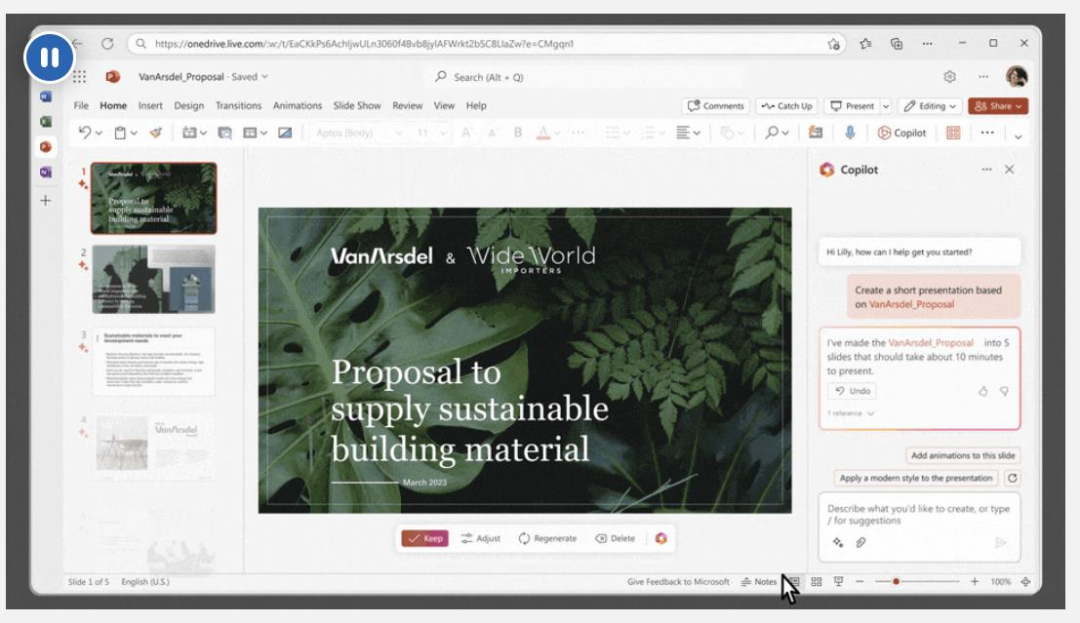The width and height of the screenshot is (1080, 623).
Task: Click the Copilot button in the ribbon
Action: coord(902,133)
